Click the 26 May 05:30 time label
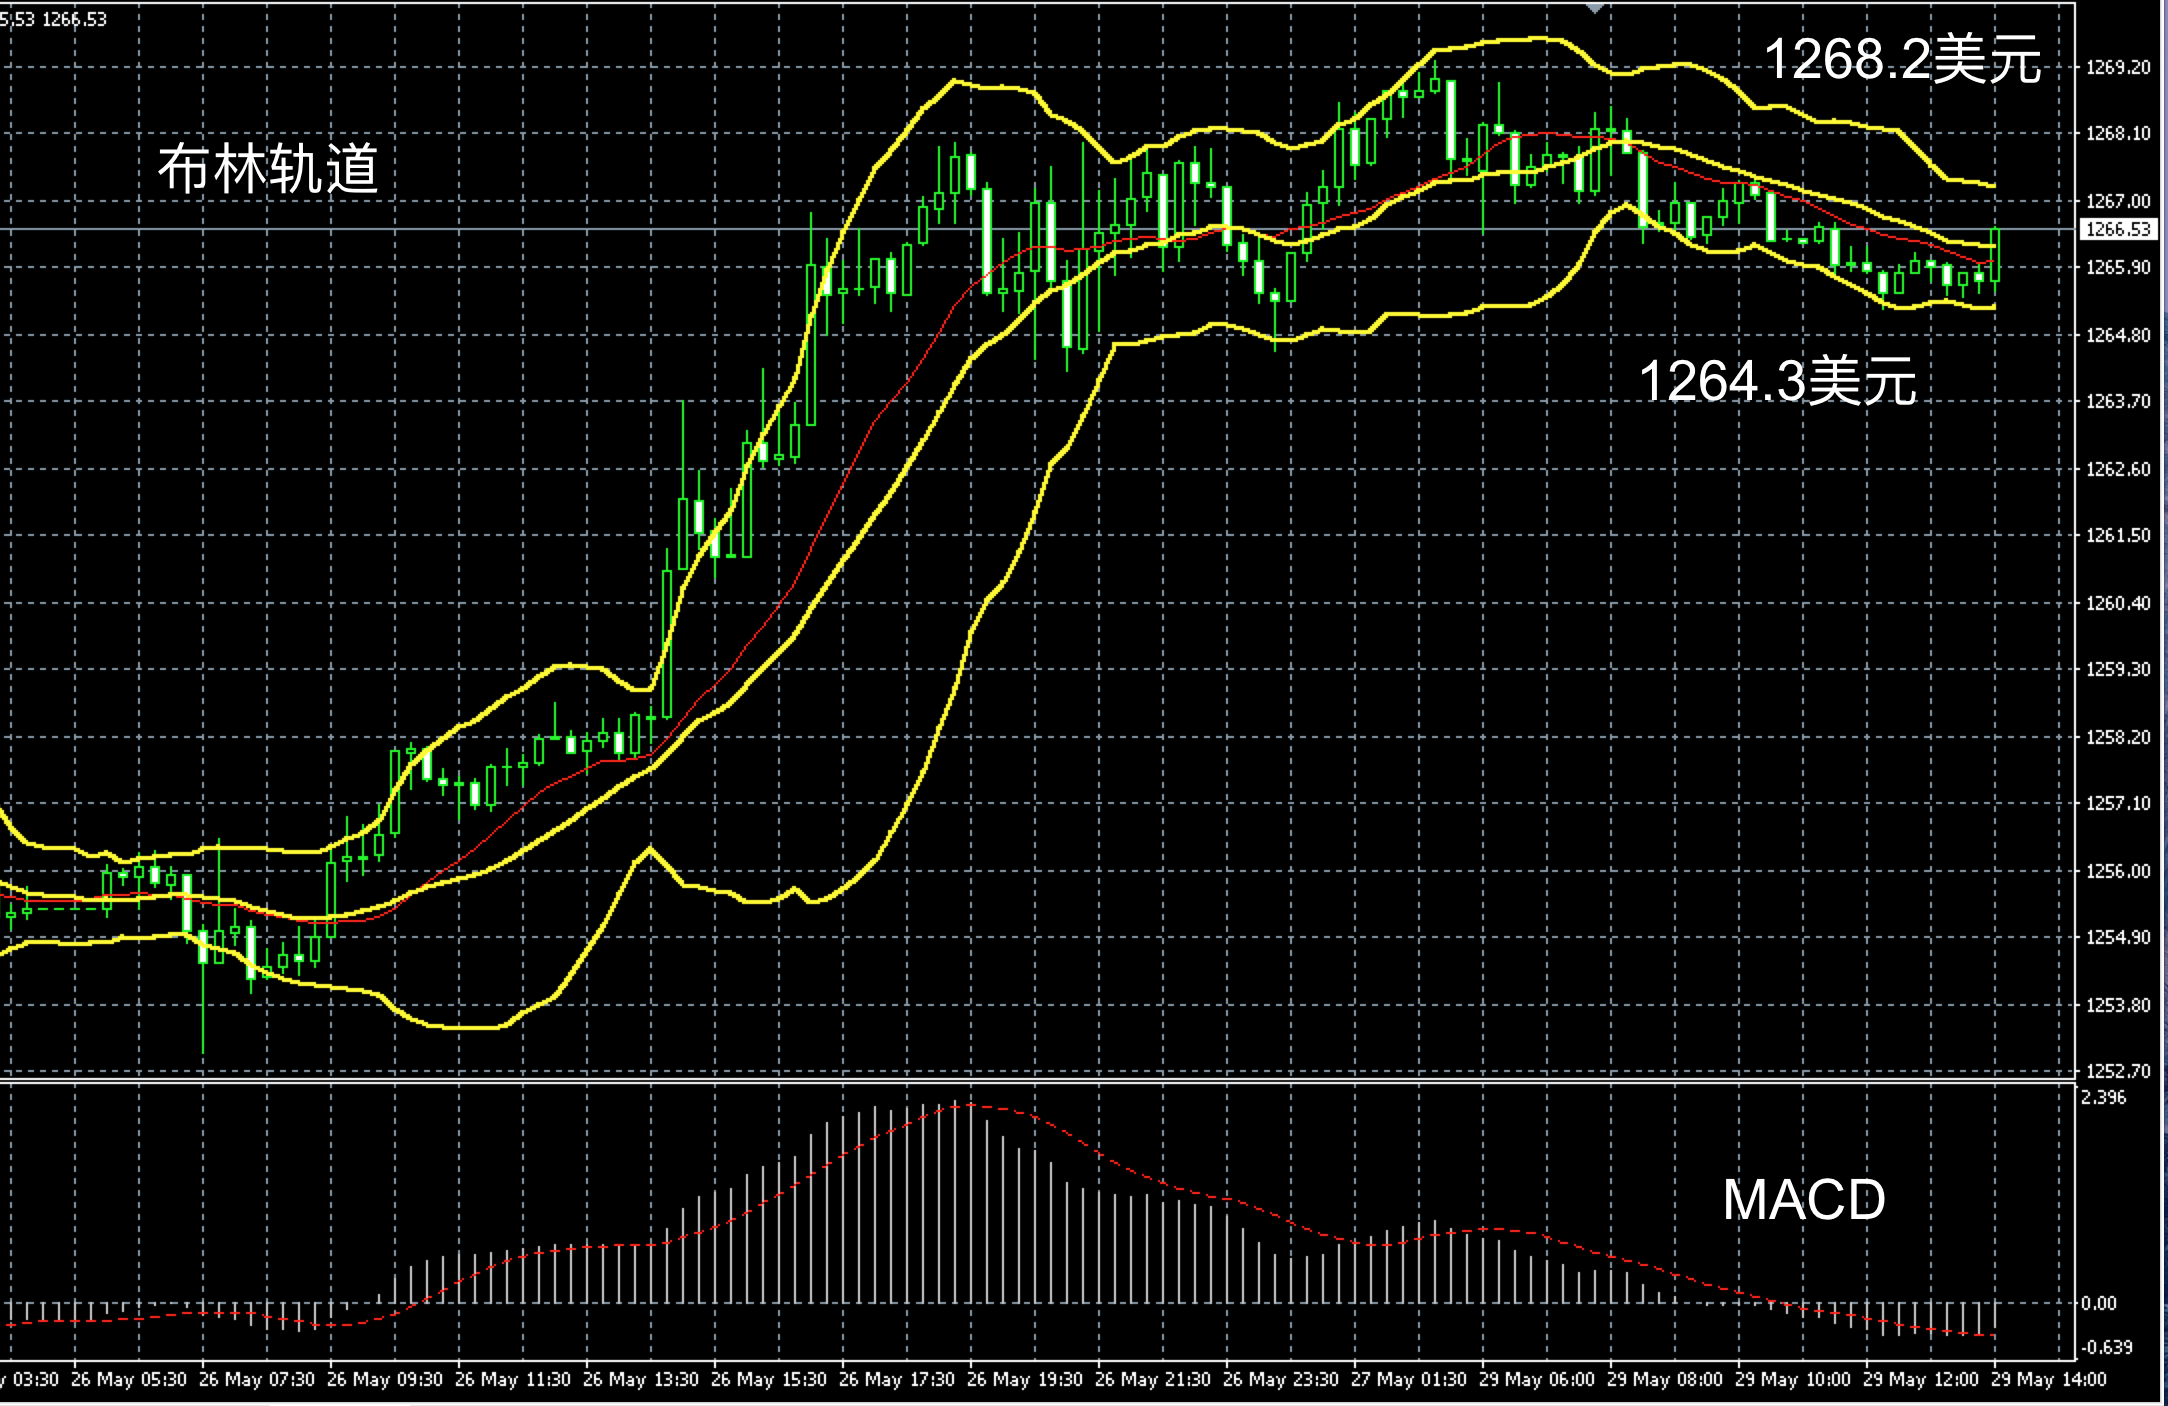2168x1406 pixels. click(x=128, y=1379)
